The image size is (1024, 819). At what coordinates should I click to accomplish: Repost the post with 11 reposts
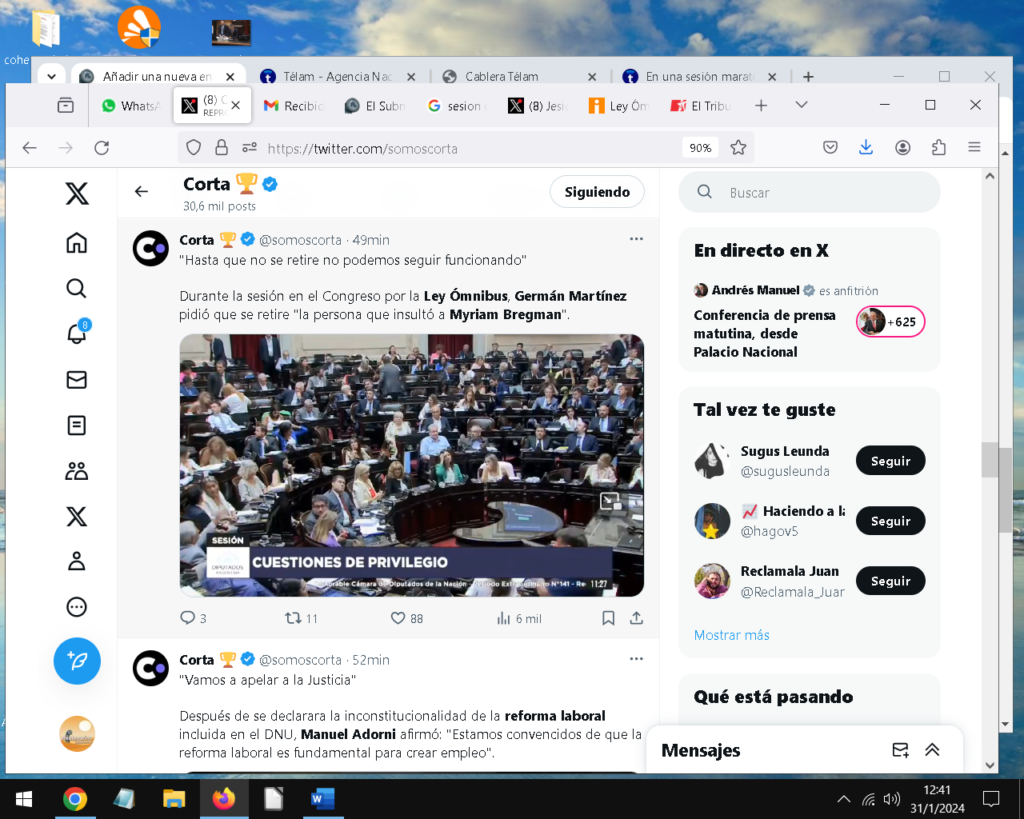pyautogui.click(x=301, y=618)
